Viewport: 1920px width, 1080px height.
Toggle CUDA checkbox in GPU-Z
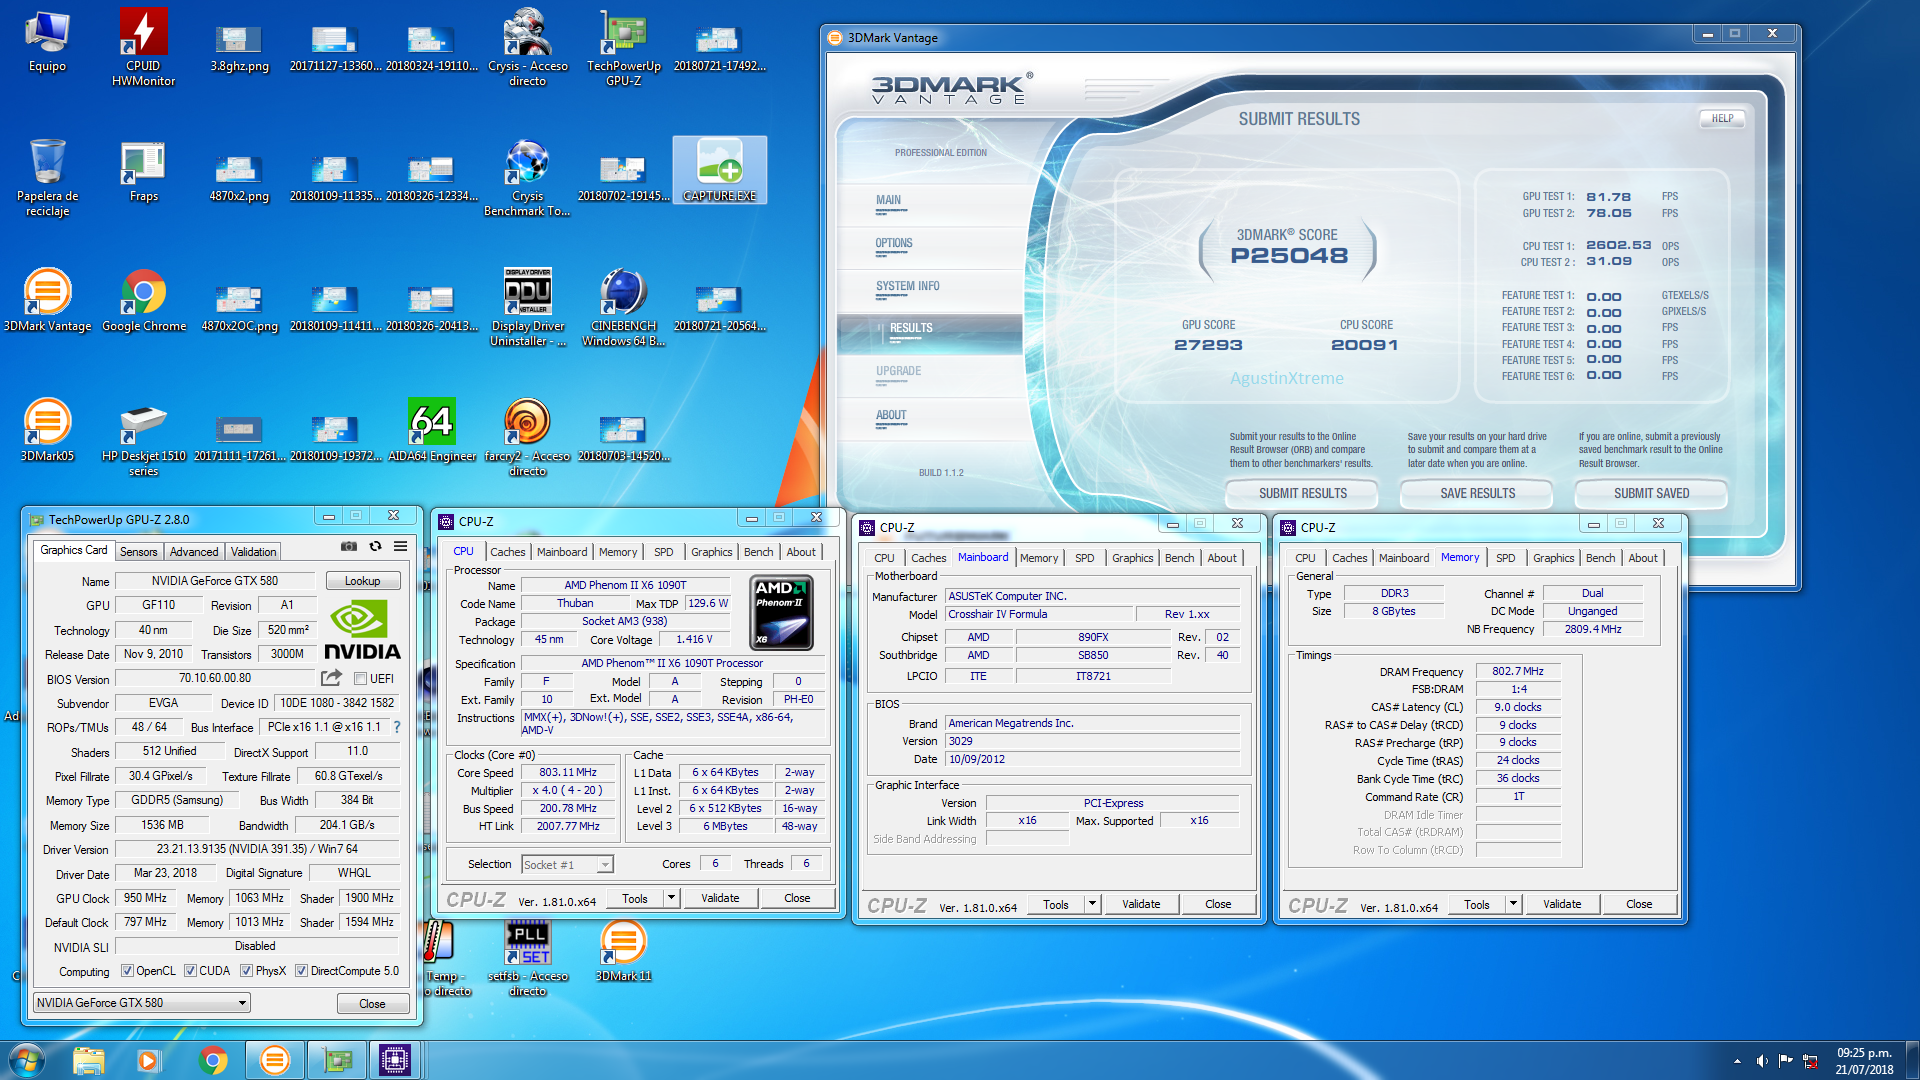click(190, 971)
